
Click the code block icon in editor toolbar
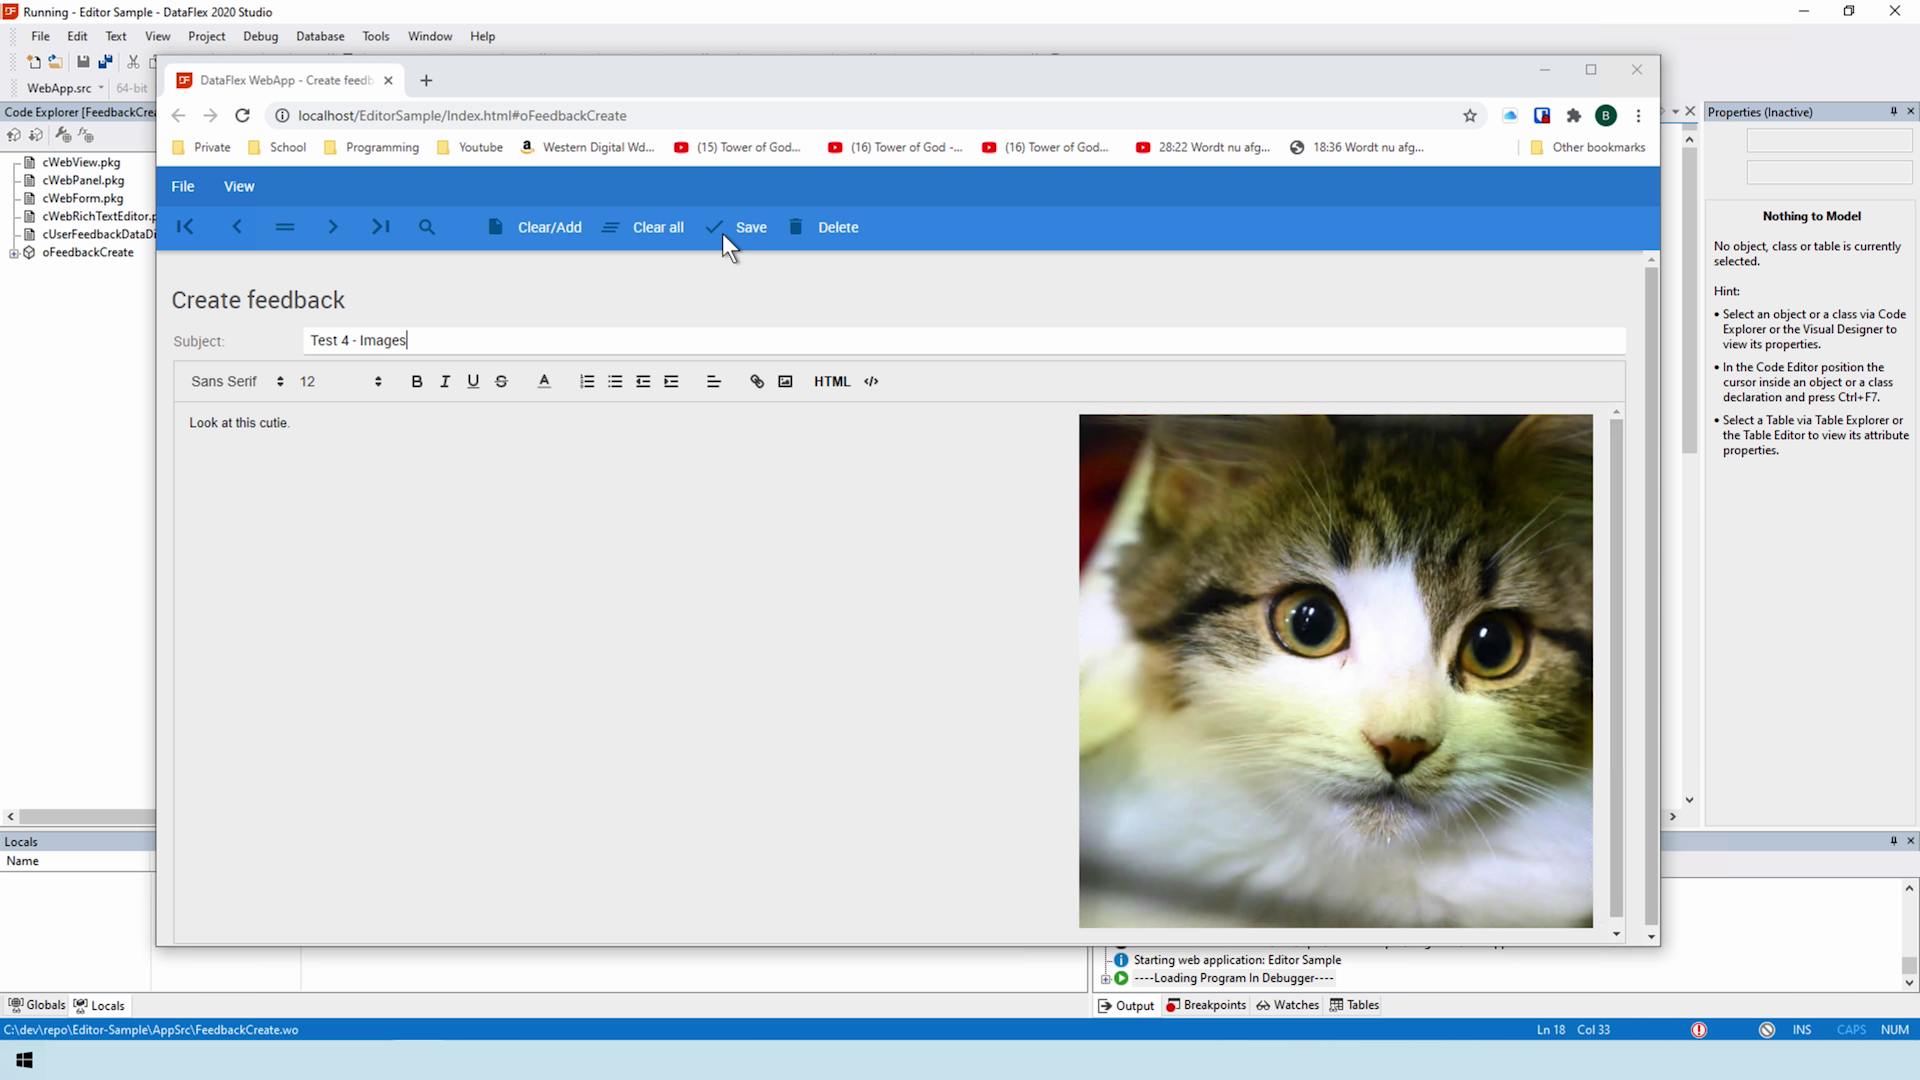click(x=871, y=381)
